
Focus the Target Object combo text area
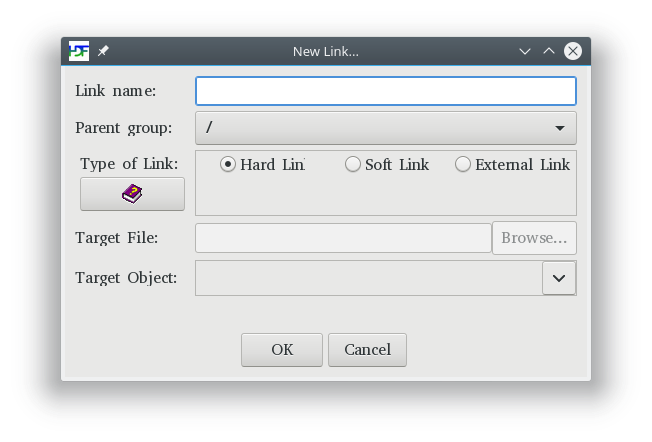pos(369,278)
